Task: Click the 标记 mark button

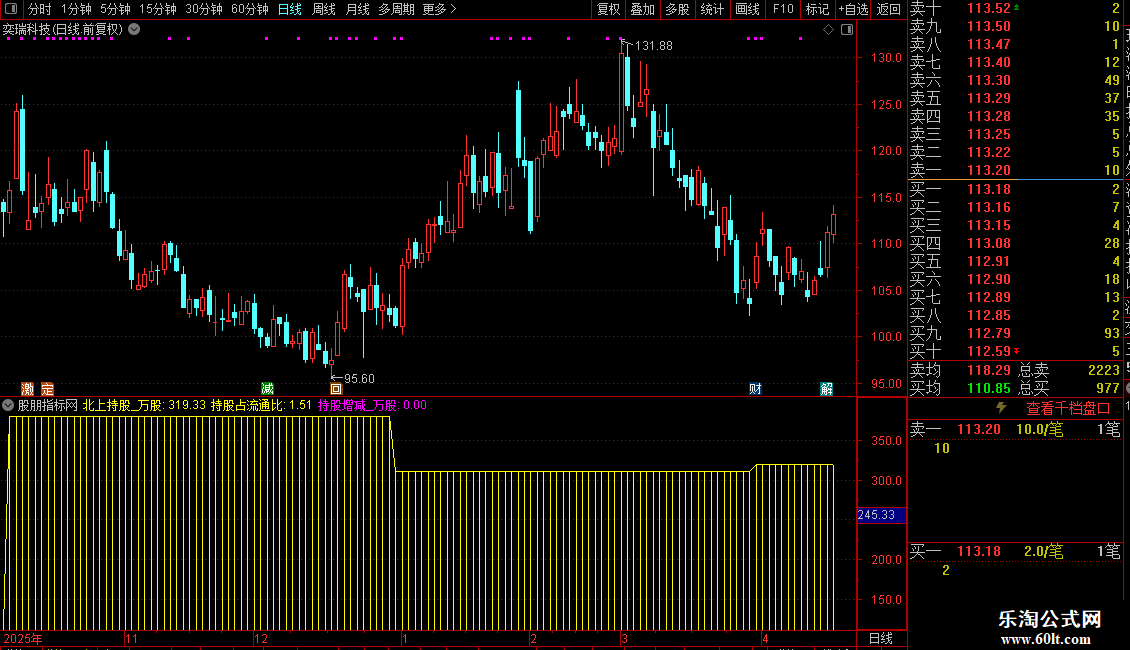Action: (817, 9)
